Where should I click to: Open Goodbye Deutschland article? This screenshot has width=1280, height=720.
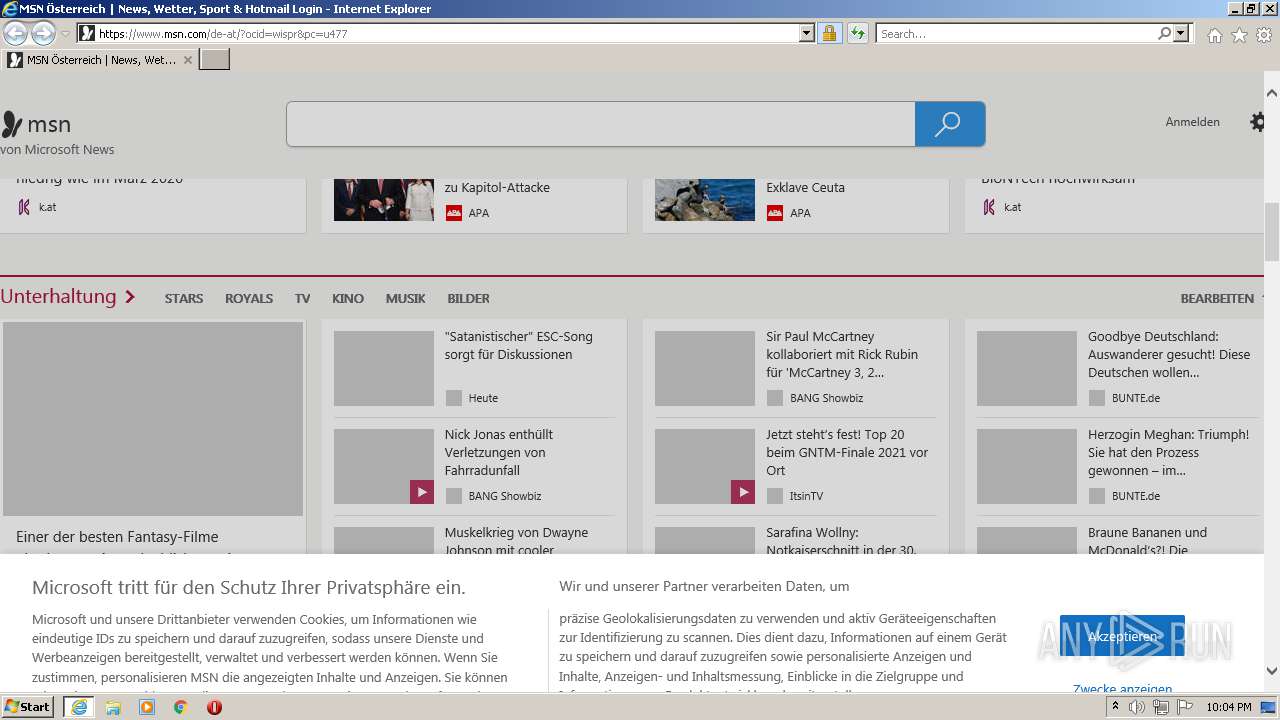(1169, 354)
